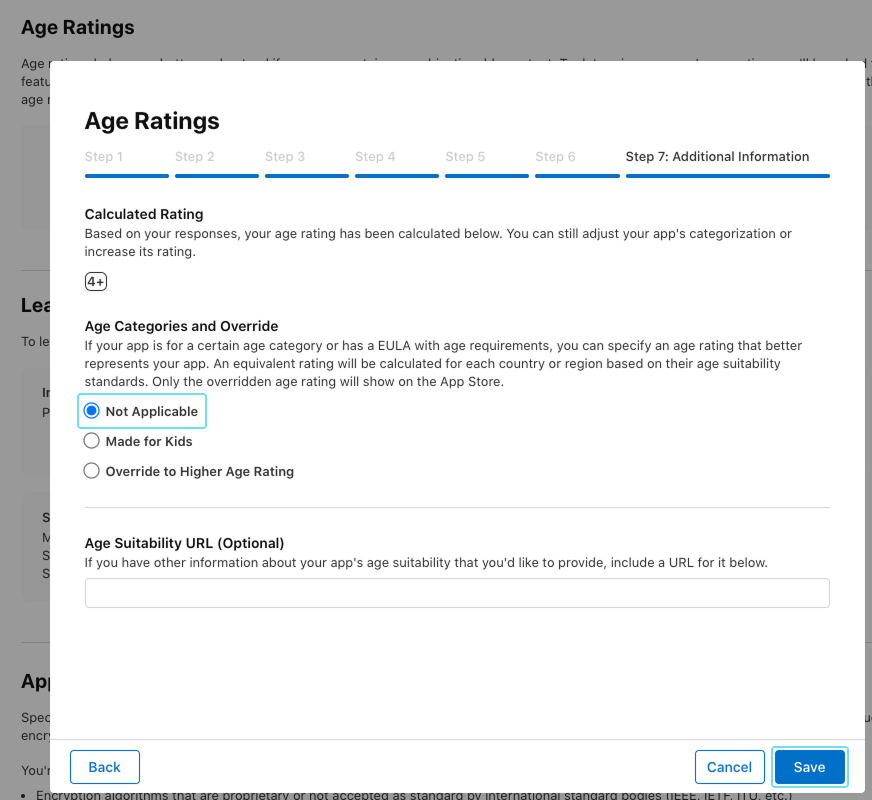This screenshot has width=872, height=800.
Task: Return to the Step 6 tab
Action: pyautogui.click(x=577, y=163)
